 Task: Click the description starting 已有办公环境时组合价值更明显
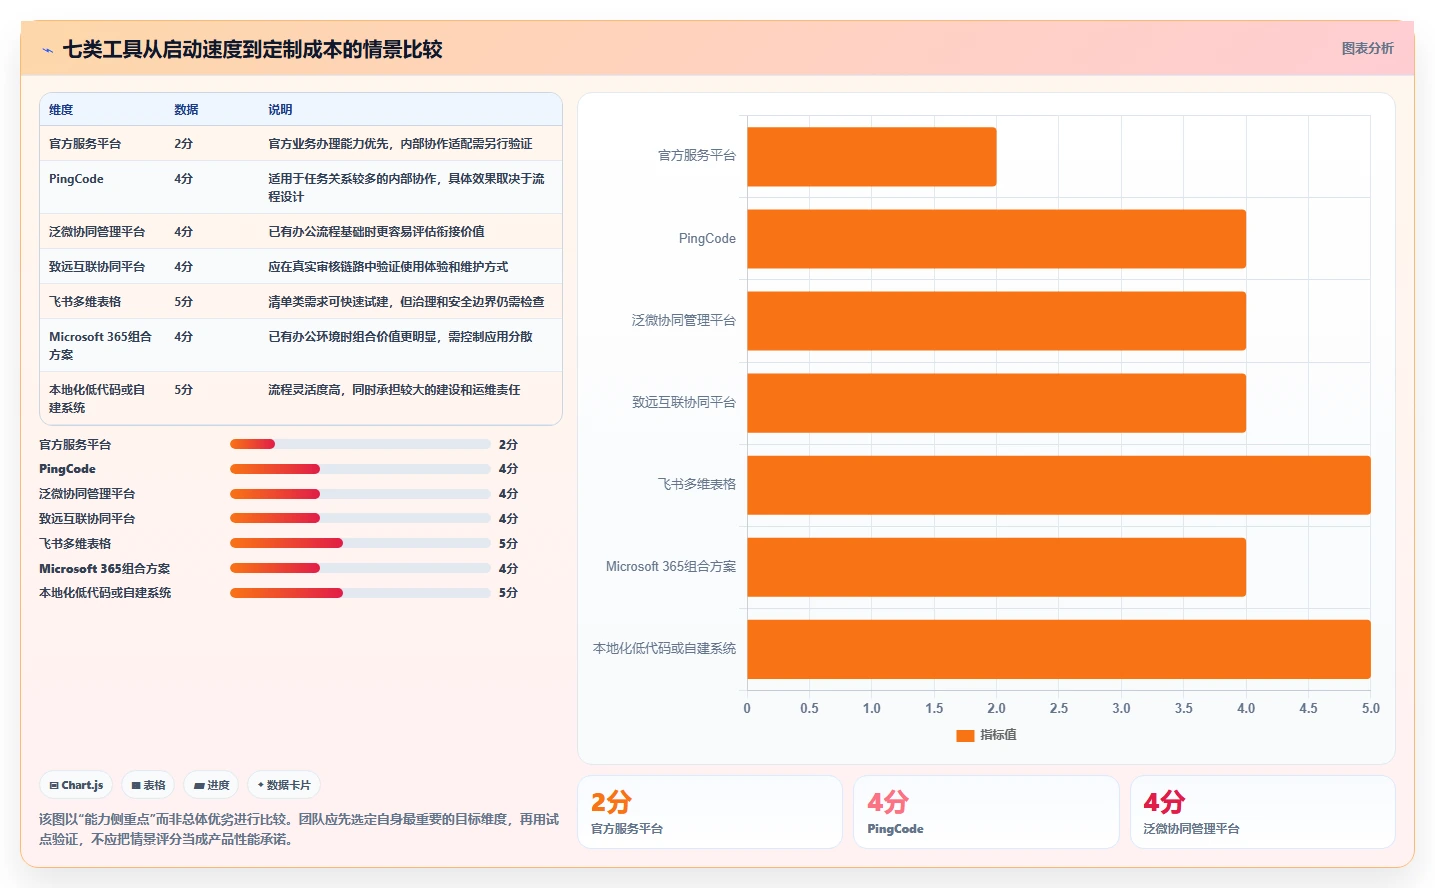pyautogui.click(x=400, y=337)
